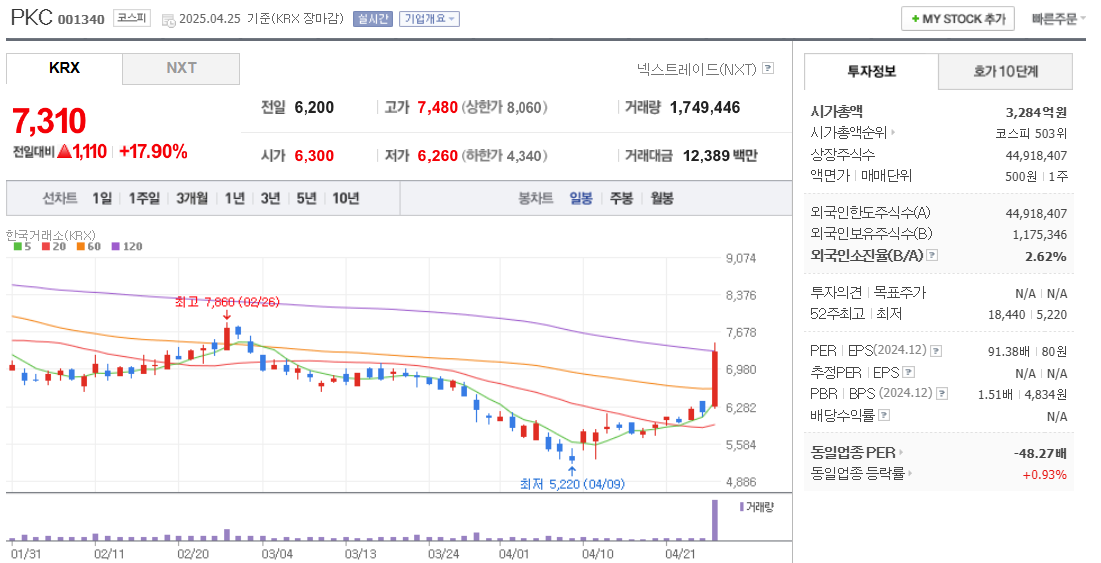
Task: Click the purple 120-day moving average legend
Action: pos(126,246)
